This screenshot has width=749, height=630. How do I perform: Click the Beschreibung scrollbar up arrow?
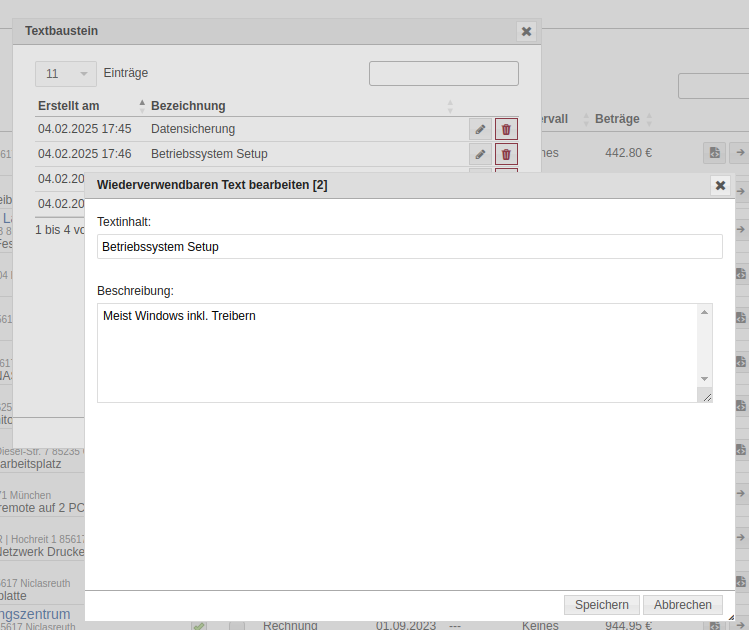tap(705, 313)
